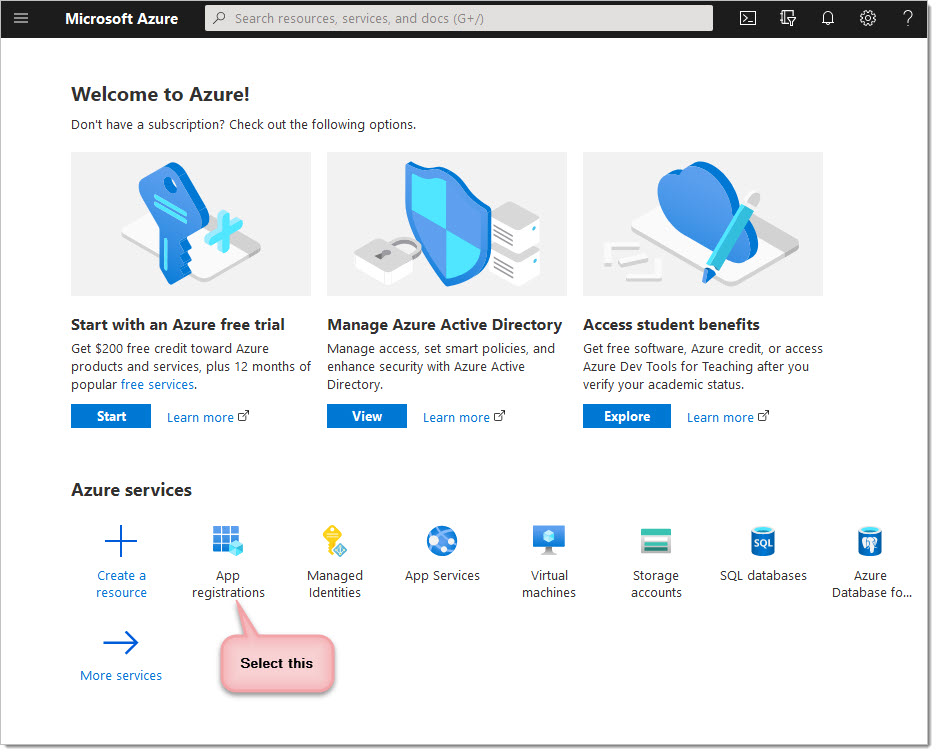The height and width of the screenshot is (753, 936).
Task: Click the More services arrow icon
Action: point(121,643)
